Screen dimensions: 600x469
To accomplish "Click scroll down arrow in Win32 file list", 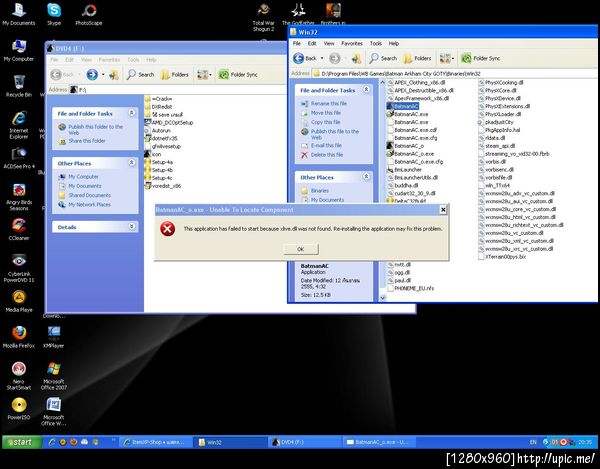I will (382, 297).
